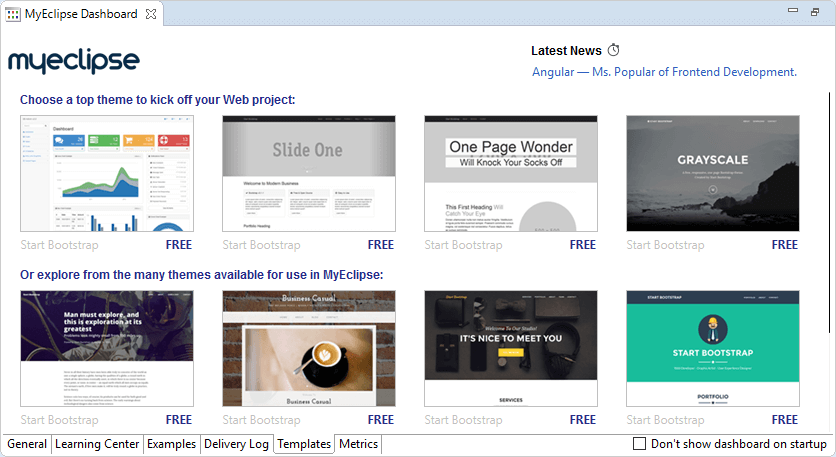
Task: Choose the Slide One Modern Business theme
Action: click(308, 173)
